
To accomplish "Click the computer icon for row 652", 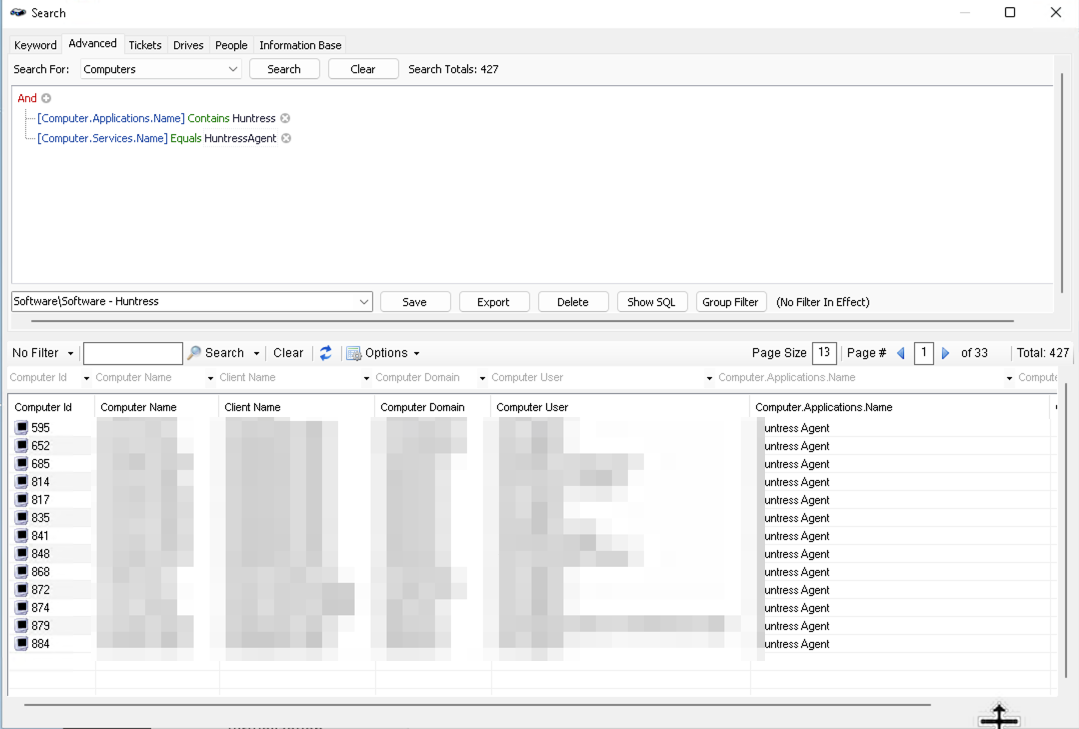I will (21, 445).
